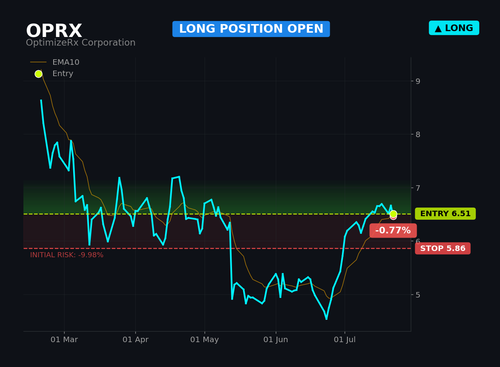Click the LONG POSITION OPEN banner

click(251, 29)
